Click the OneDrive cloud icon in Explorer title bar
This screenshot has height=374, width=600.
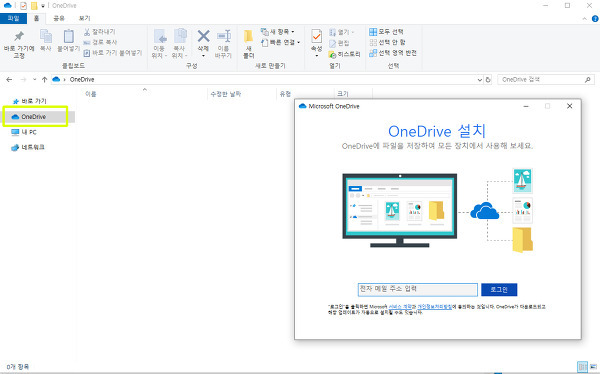pos(7,6)
